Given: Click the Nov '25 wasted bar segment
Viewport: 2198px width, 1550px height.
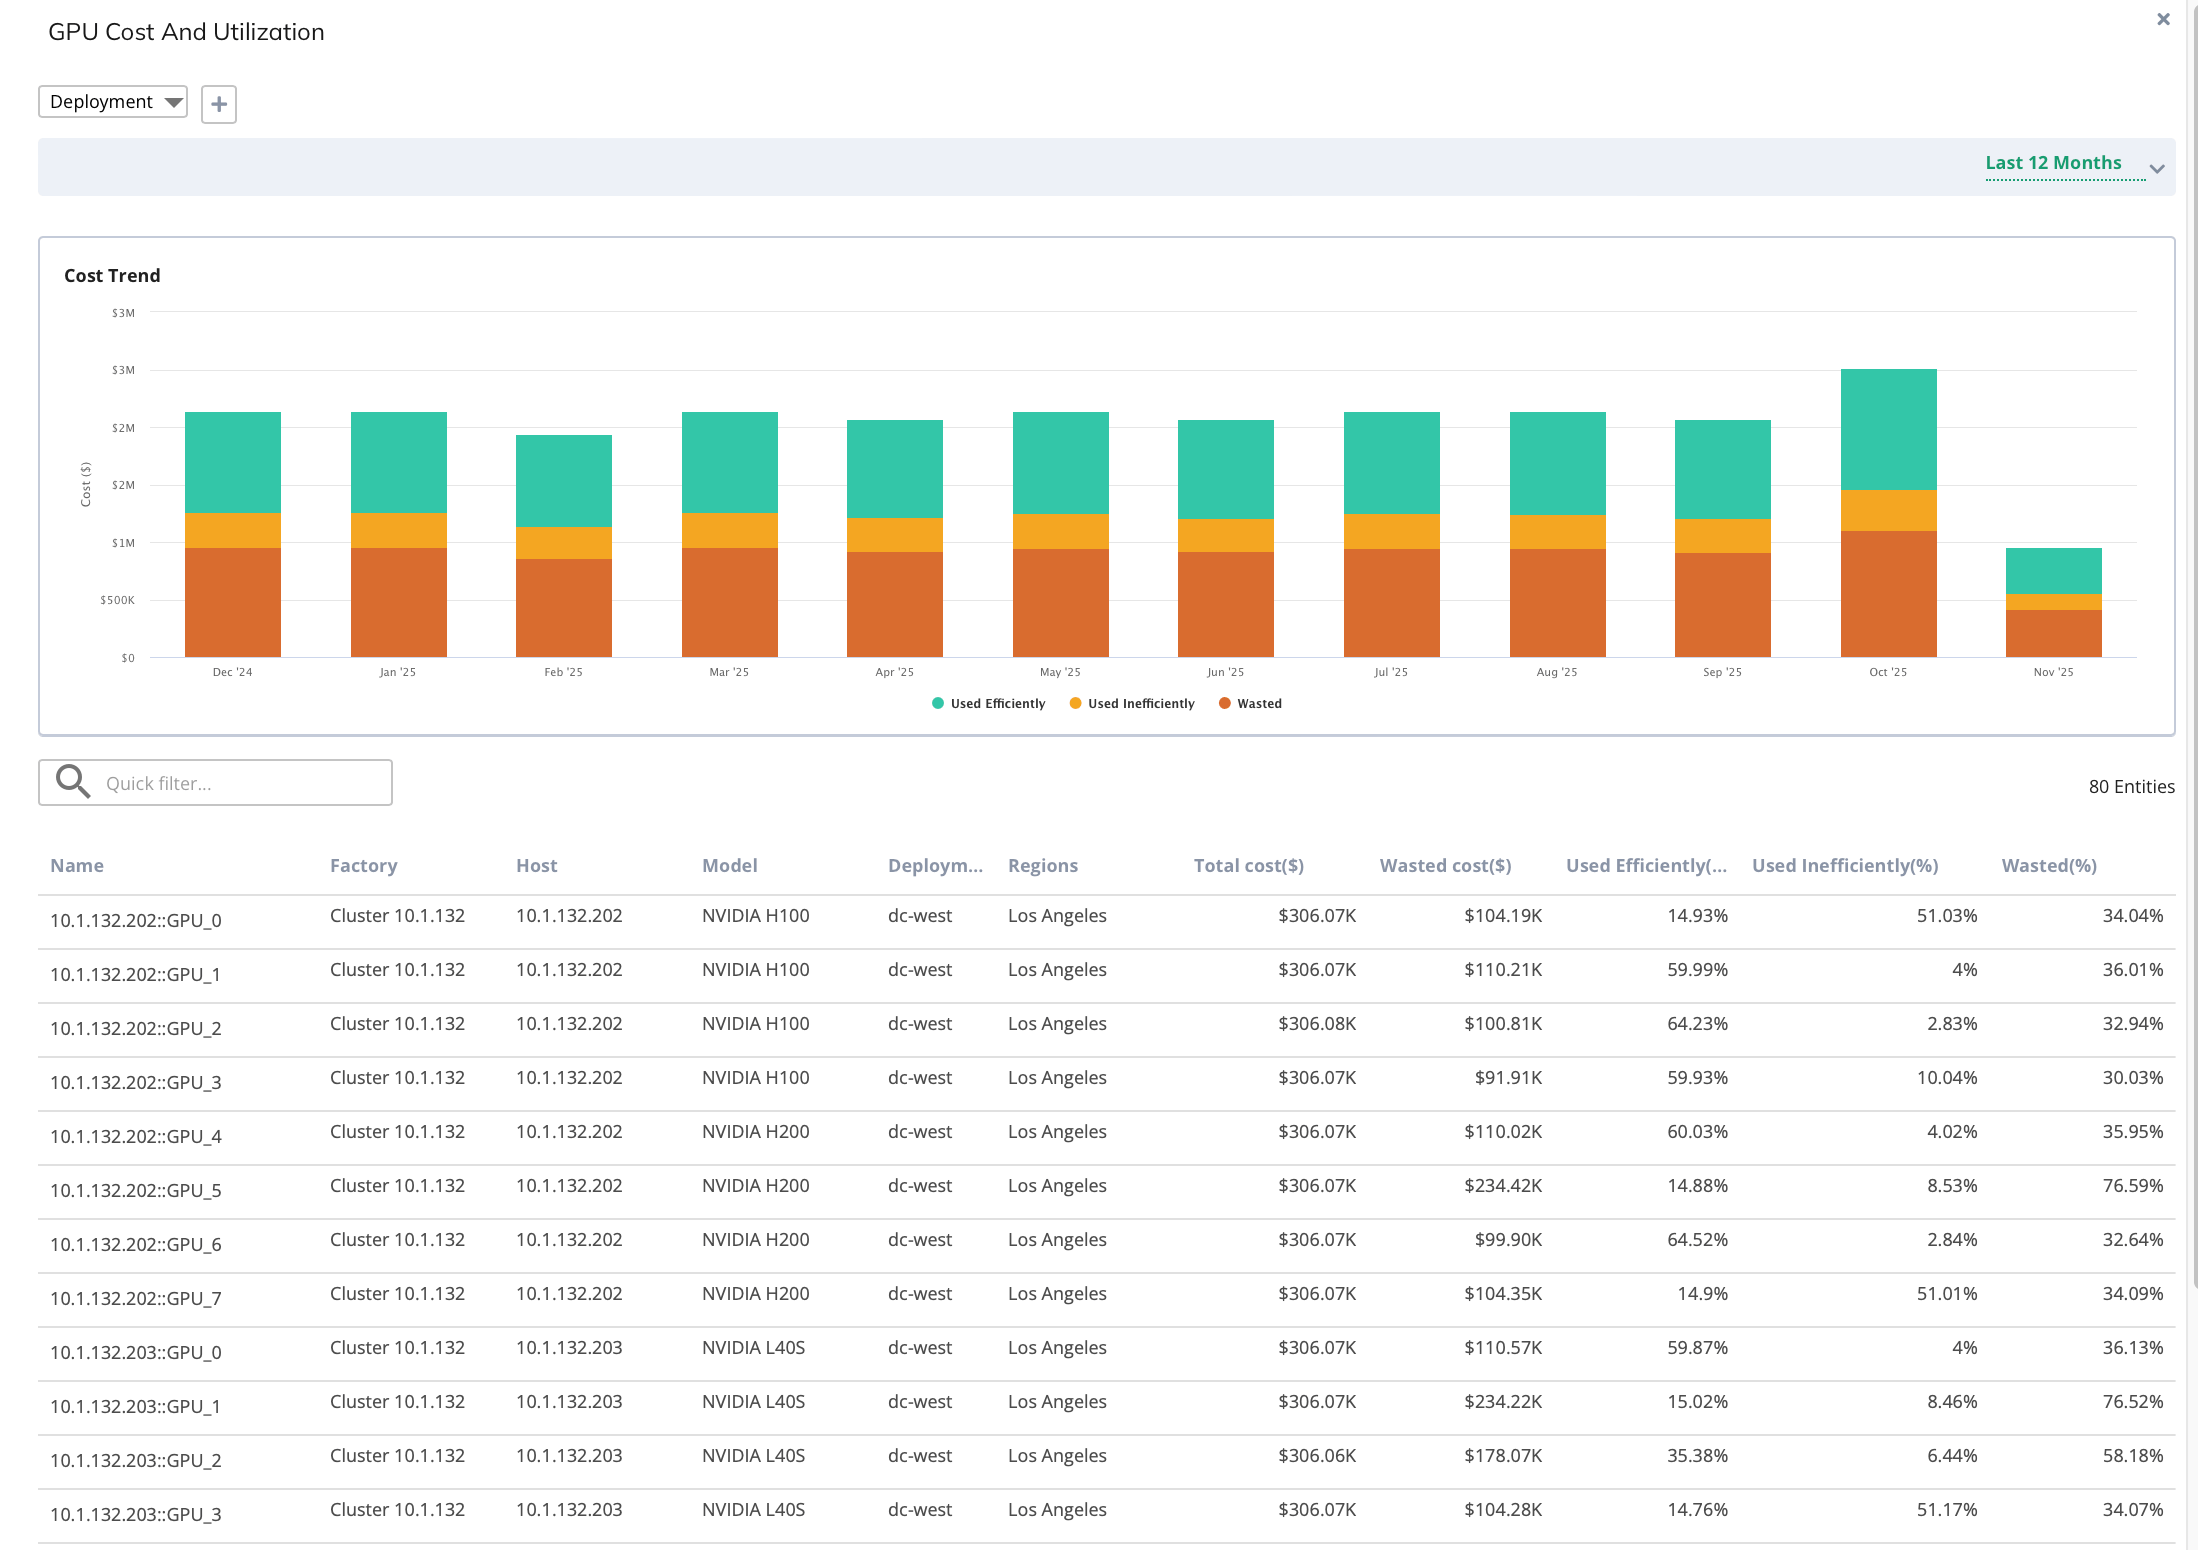Looking at the screenshot, I should click(x=2053, y=633).
